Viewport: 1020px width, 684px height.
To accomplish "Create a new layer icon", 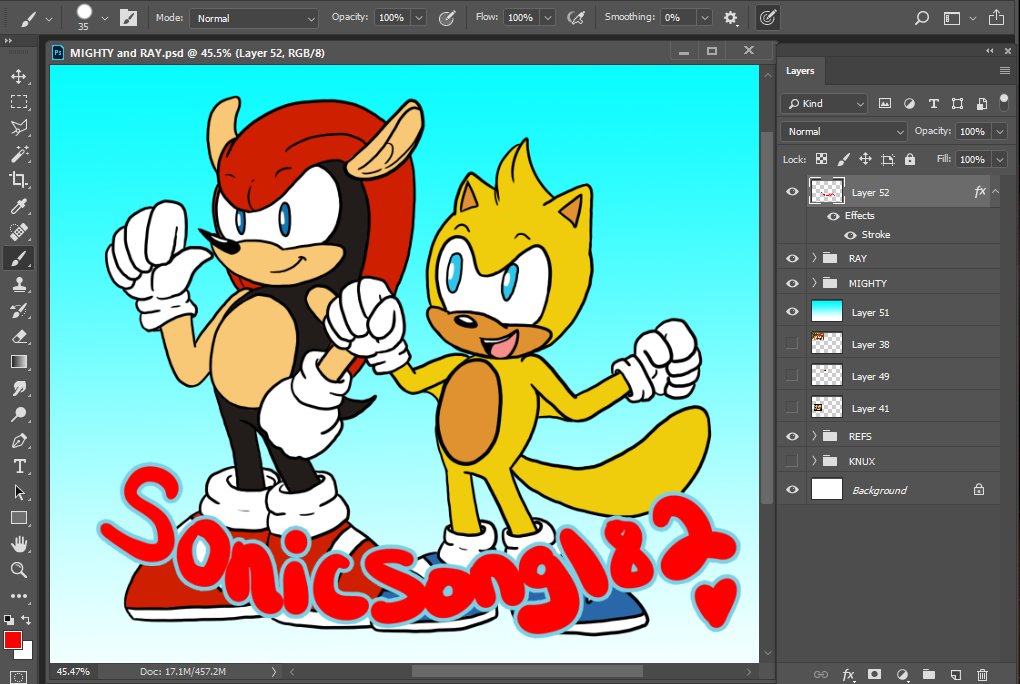I will click(956, 675).
